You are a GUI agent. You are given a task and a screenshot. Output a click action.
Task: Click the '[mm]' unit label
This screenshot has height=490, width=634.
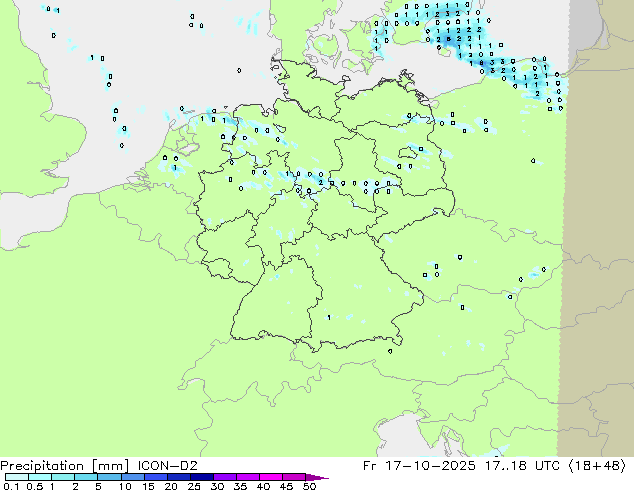tap(110, 466)
